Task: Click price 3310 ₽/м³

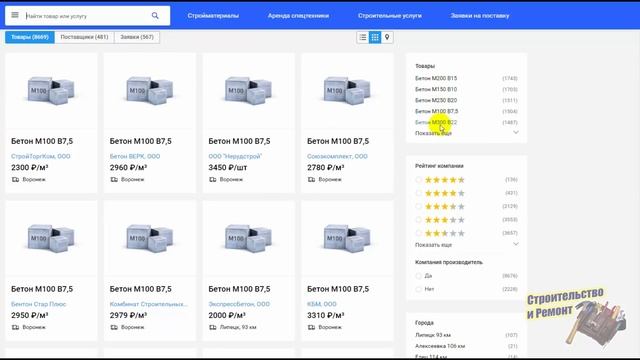Action: click(x=326, y=316)
